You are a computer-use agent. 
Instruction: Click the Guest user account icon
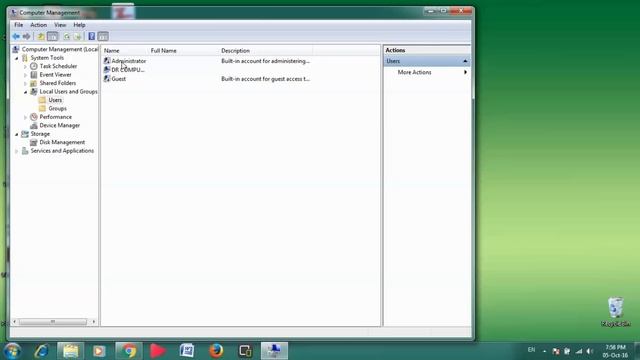(x=107, y=78)
